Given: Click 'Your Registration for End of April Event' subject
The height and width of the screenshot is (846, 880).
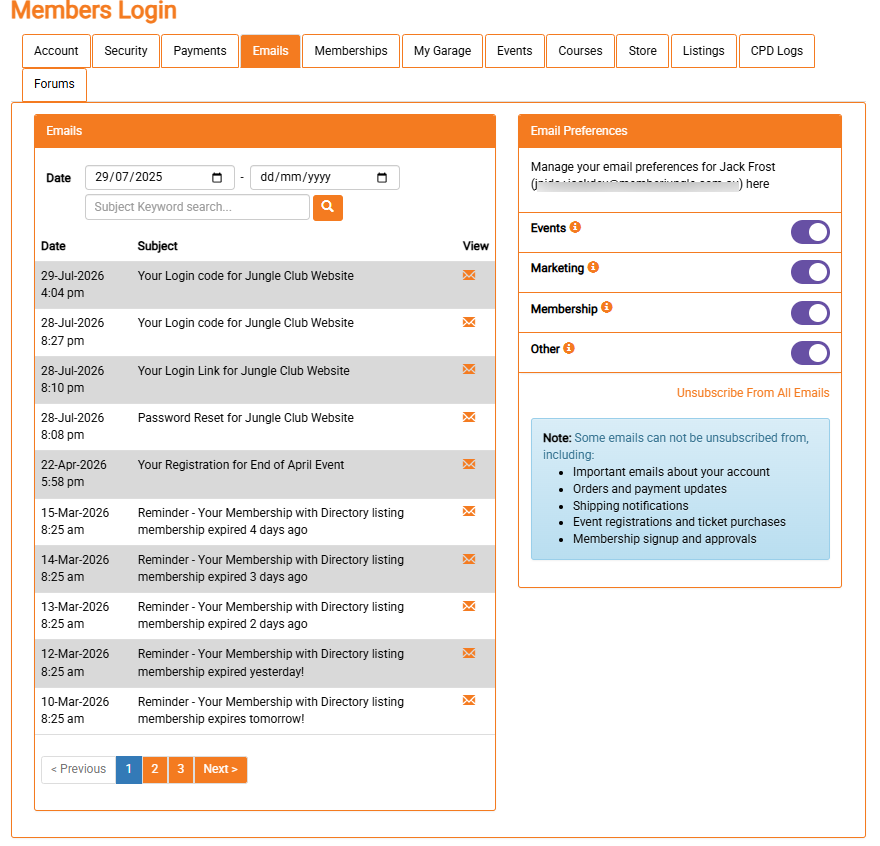Looking at the screenshot, I should (241, 465).
